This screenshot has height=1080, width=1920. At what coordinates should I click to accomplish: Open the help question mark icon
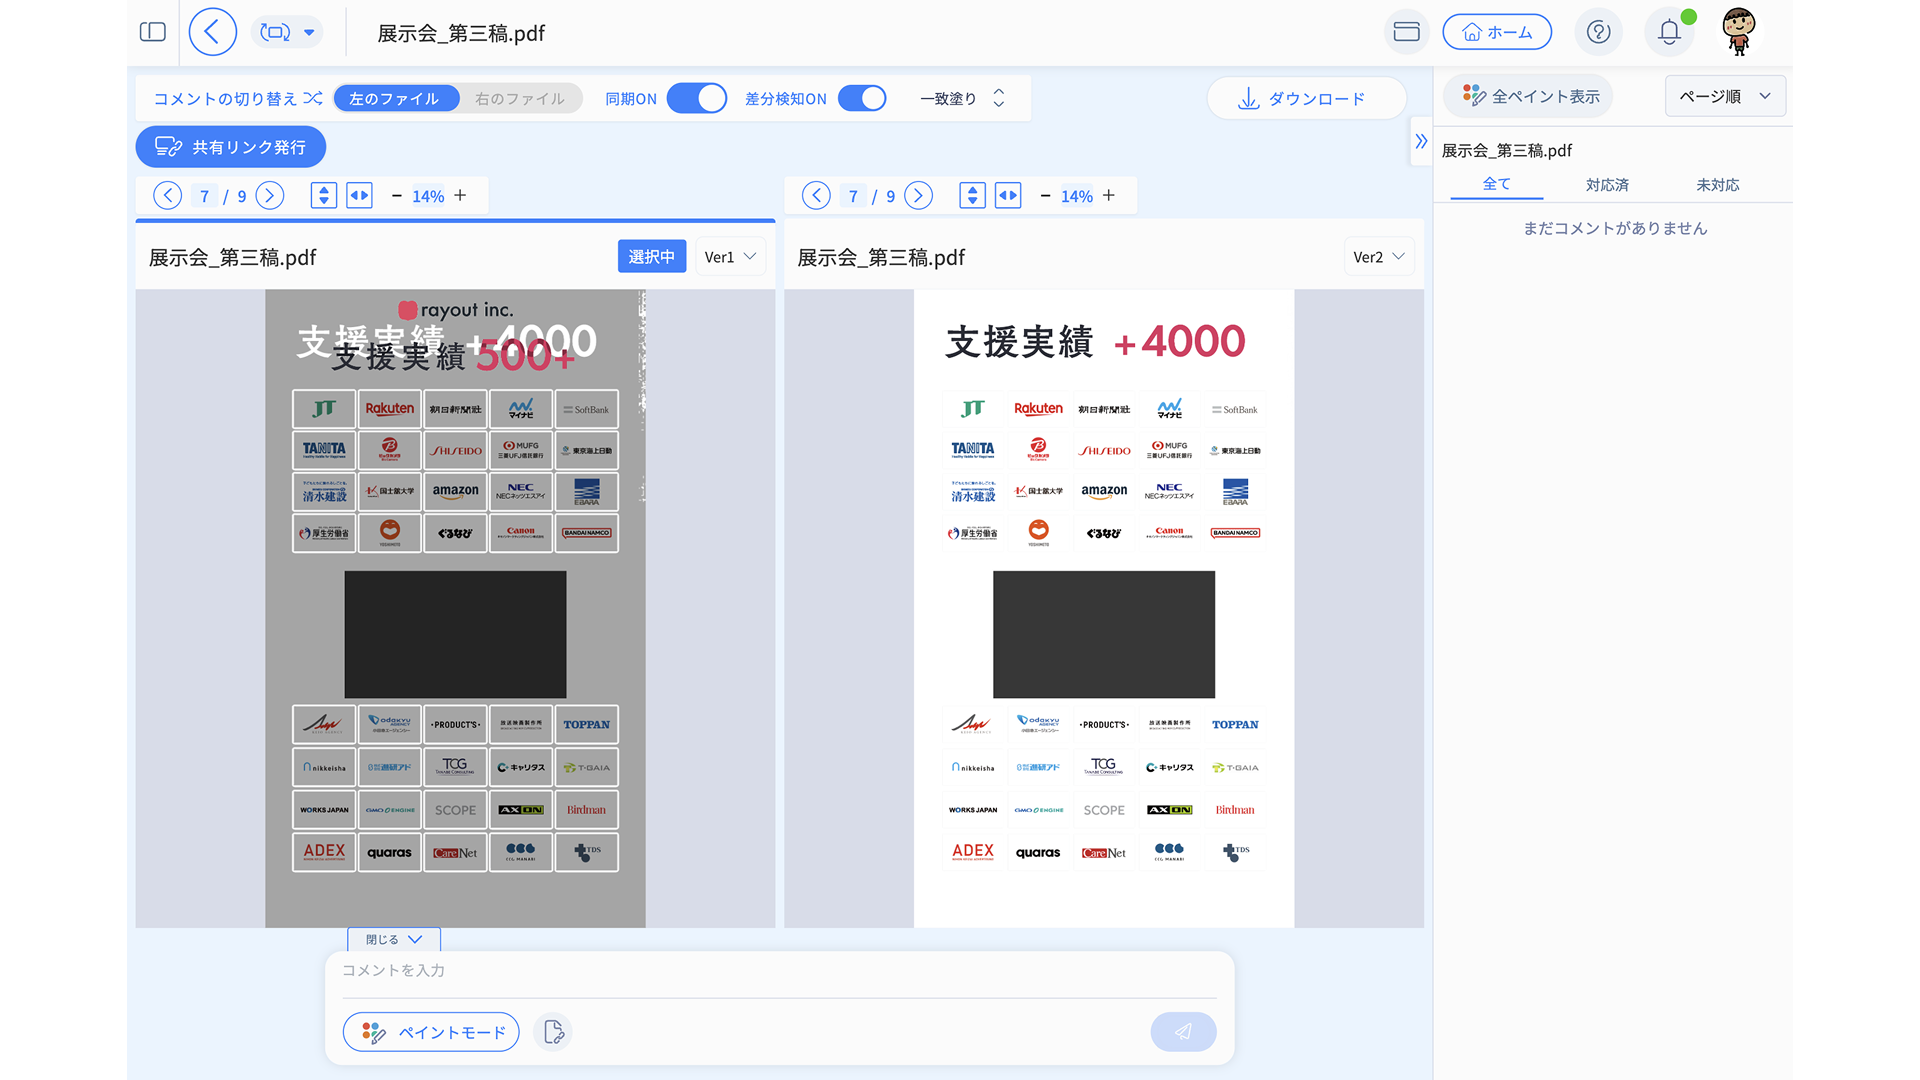coord(1598,32)
